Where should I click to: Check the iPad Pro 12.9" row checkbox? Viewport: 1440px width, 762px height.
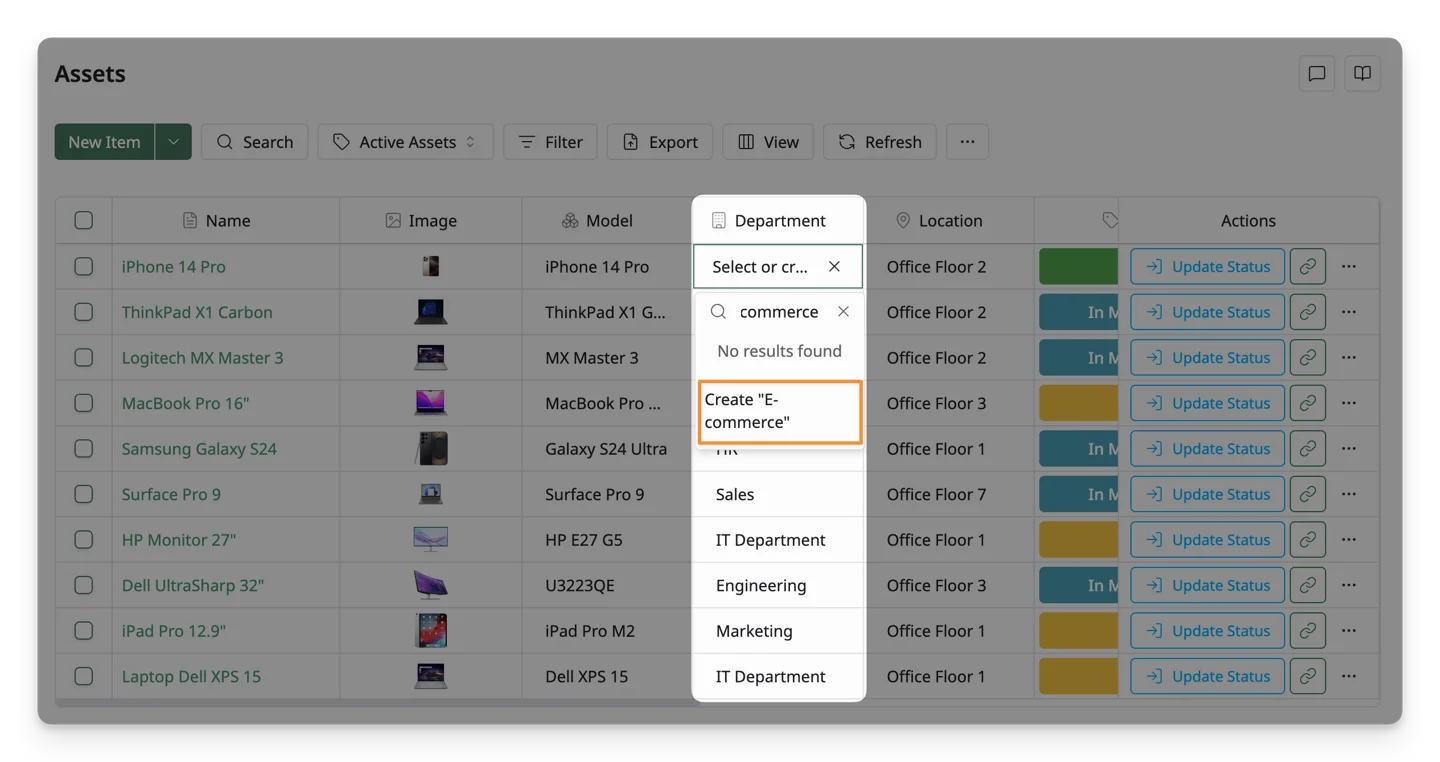coord(84,630)
